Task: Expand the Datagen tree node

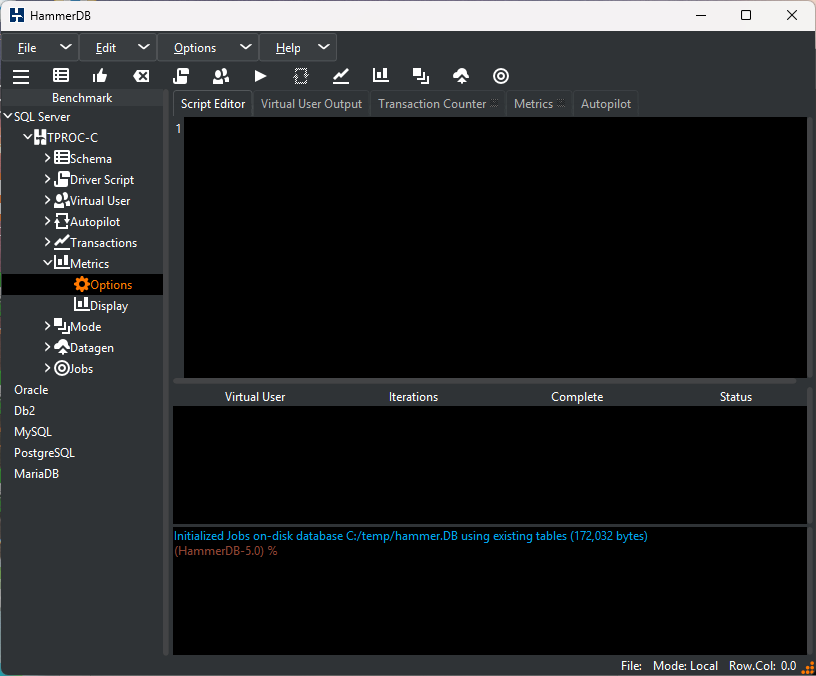Action: [47, 347]
